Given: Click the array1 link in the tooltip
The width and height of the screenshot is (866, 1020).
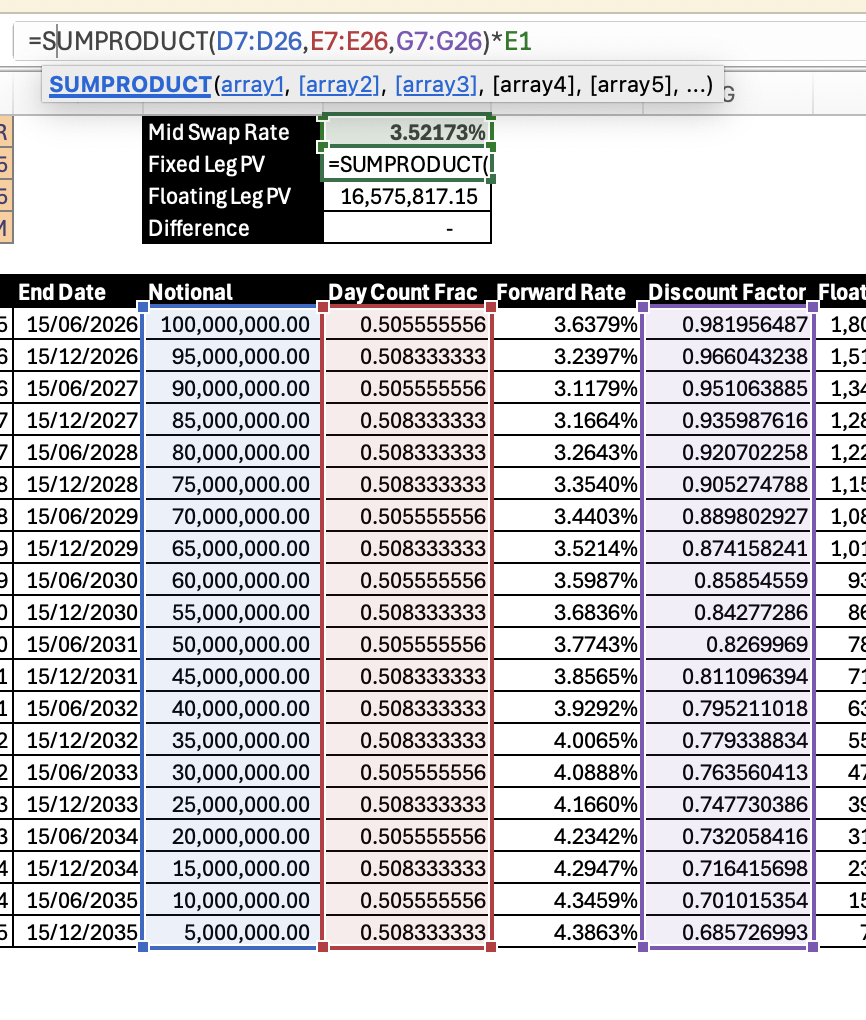Looking at the screenshot, I should [251, 85].
